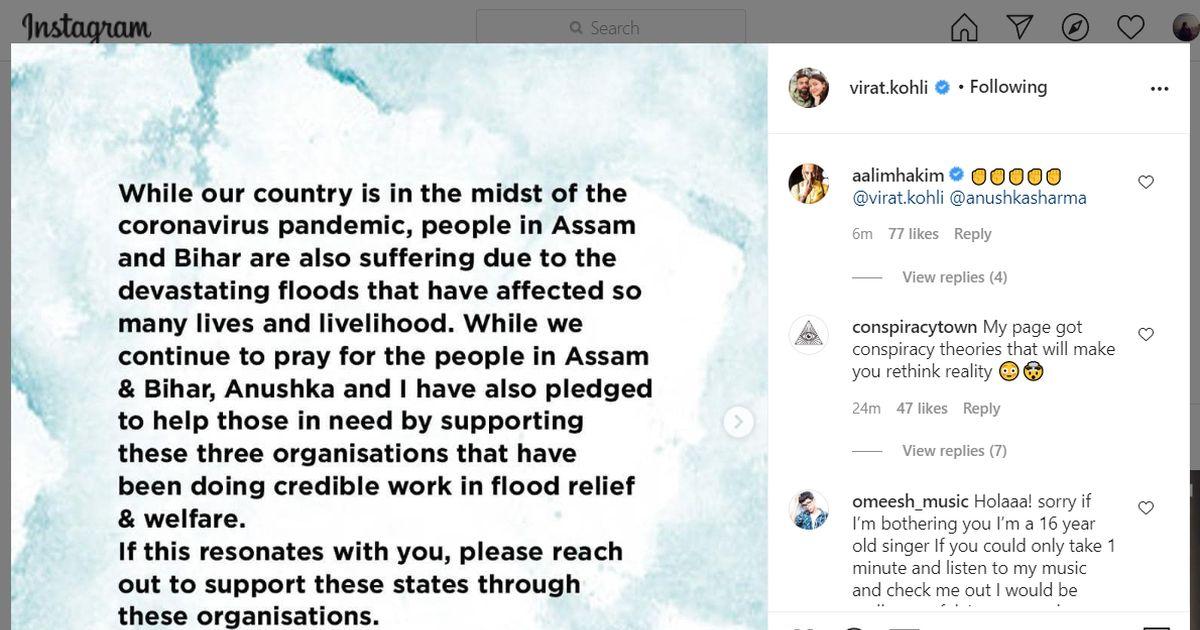The height and width of the screenshot is (630, 1200).
Task: Go to Instagram home feed
Action: pyautogui.click(x=964, y=27)
